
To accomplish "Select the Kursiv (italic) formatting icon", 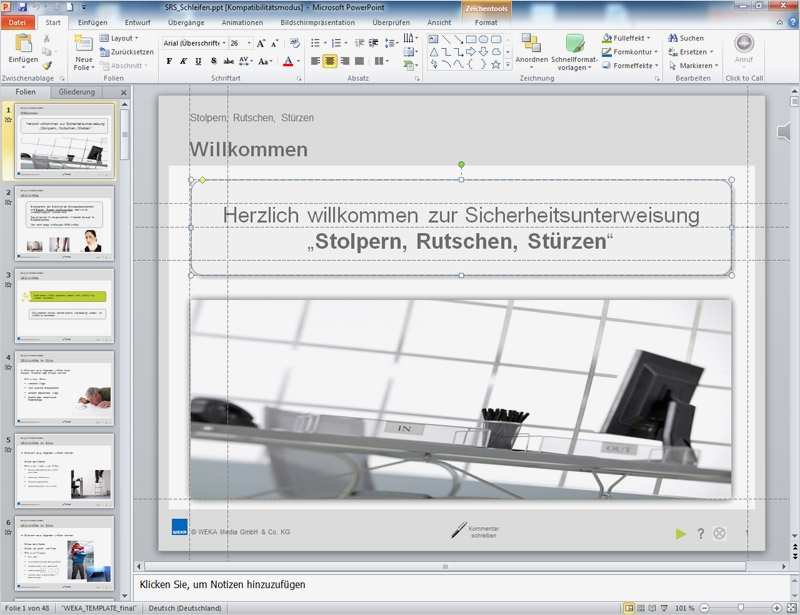I will tap(183, 61).
